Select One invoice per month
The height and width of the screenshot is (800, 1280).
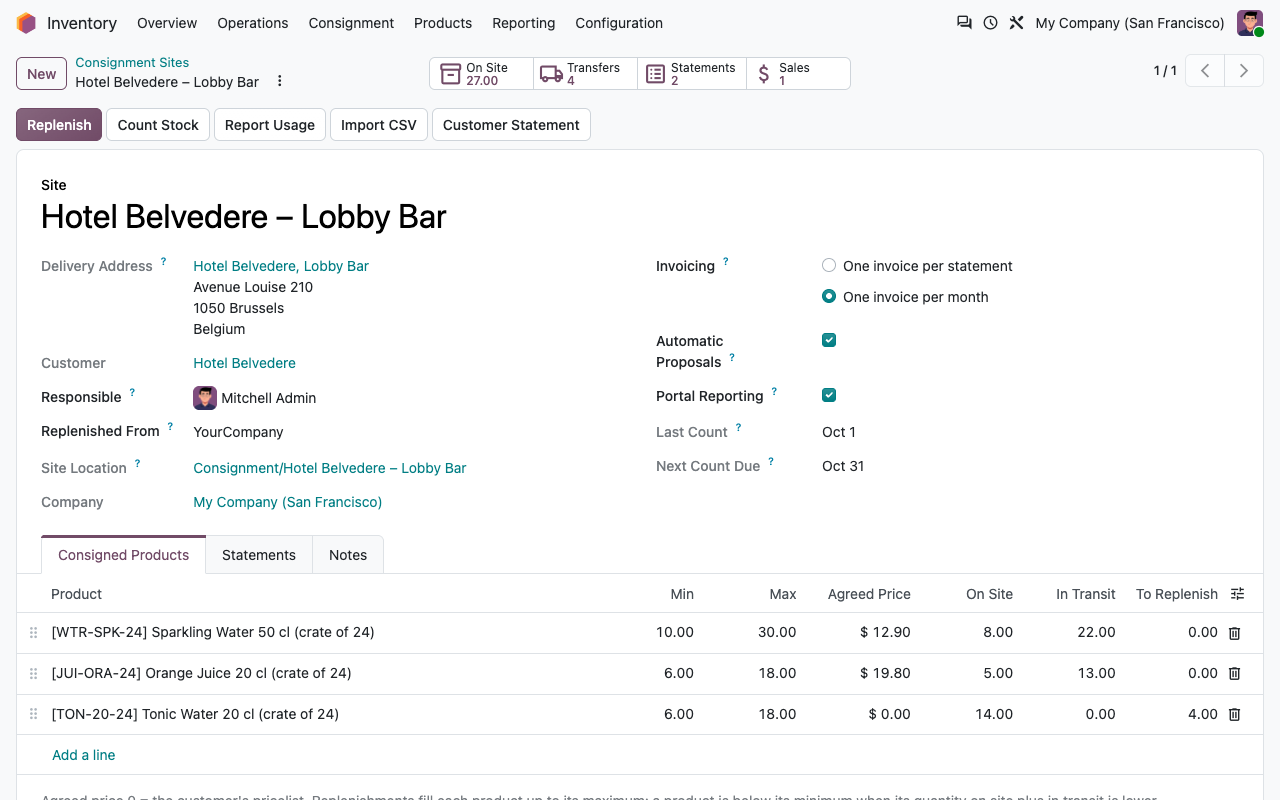click(x=829, y=296)
